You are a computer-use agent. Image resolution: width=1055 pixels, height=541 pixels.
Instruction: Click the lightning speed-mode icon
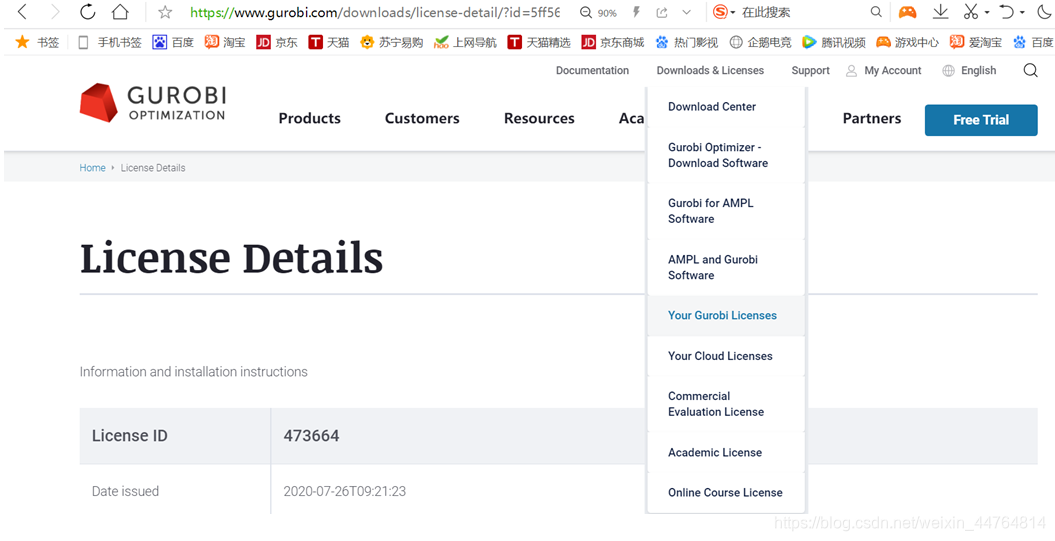coord(636,12)
